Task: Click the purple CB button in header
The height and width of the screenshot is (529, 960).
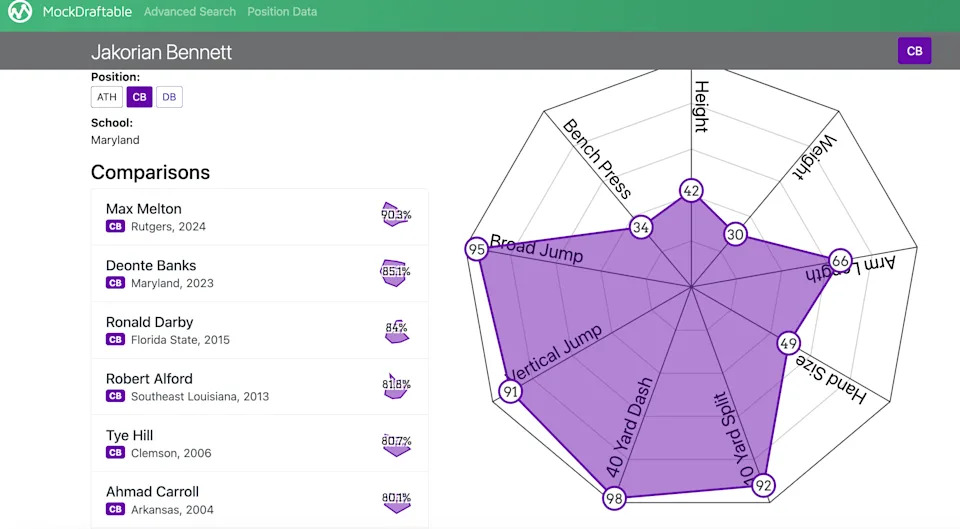Action: [914, 51]
